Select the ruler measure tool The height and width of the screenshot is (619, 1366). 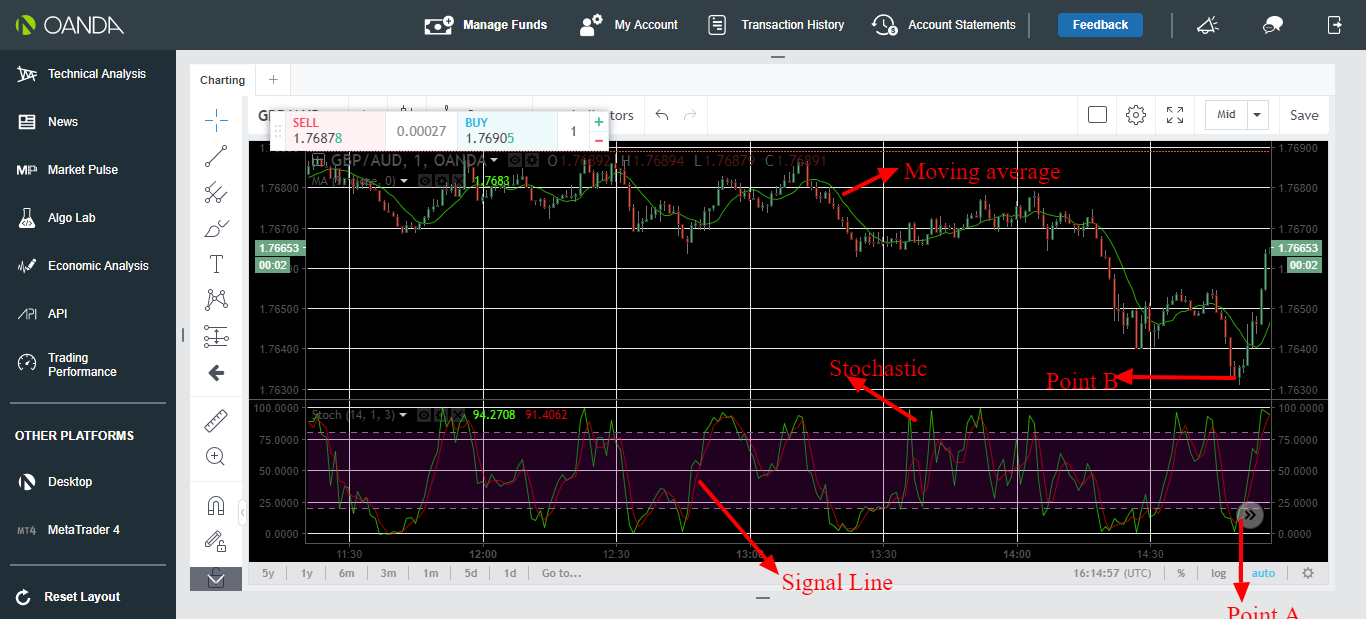[x=216, y=420]
